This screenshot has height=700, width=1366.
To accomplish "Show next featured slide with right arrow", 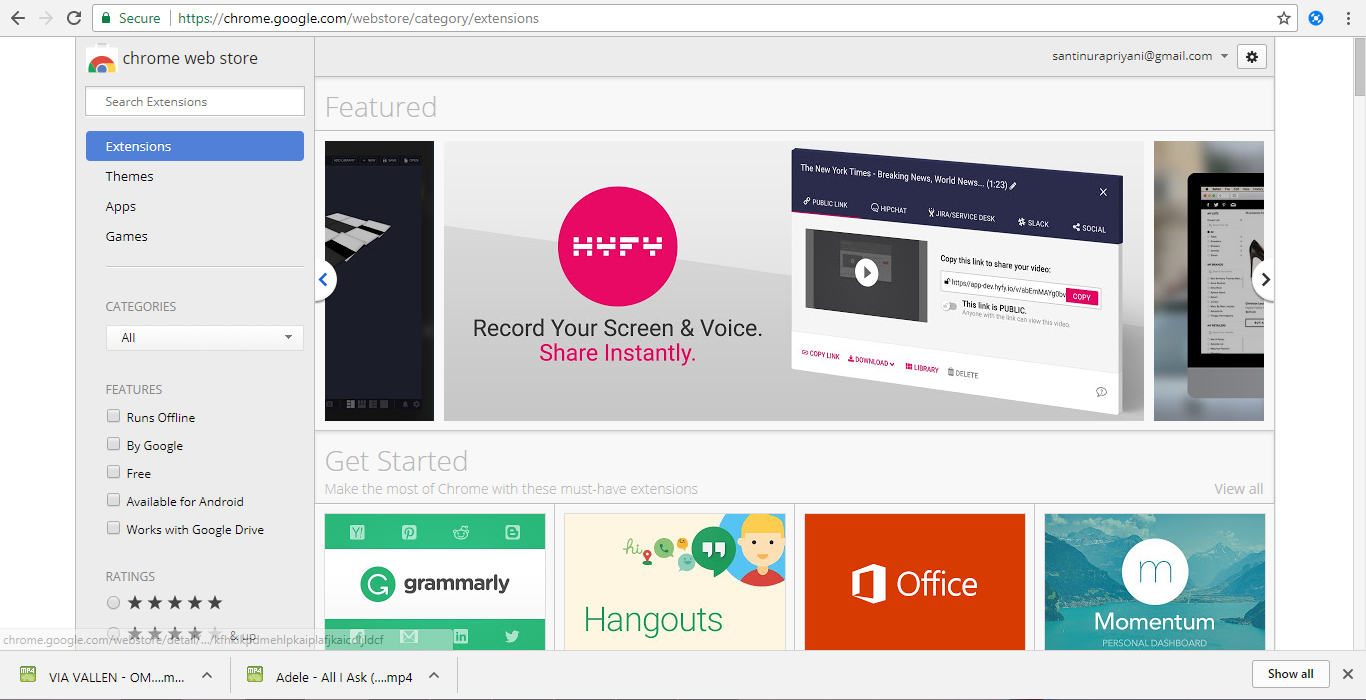I will [1265, 280].
